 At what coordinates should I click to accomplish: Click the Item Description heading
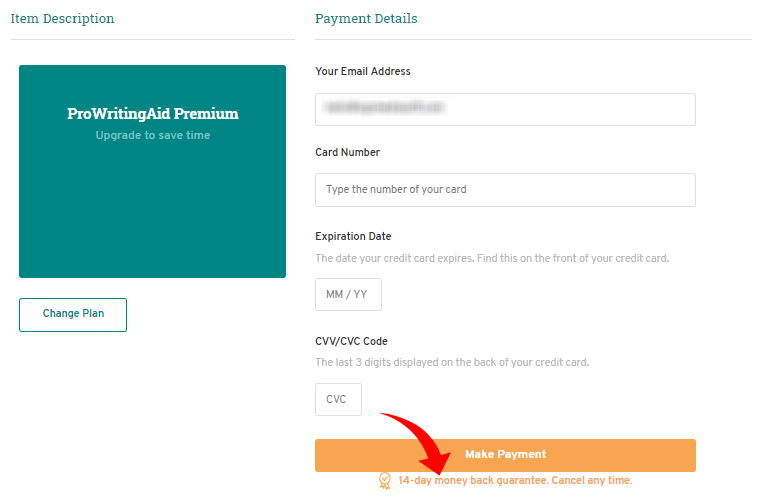[62, 19]
